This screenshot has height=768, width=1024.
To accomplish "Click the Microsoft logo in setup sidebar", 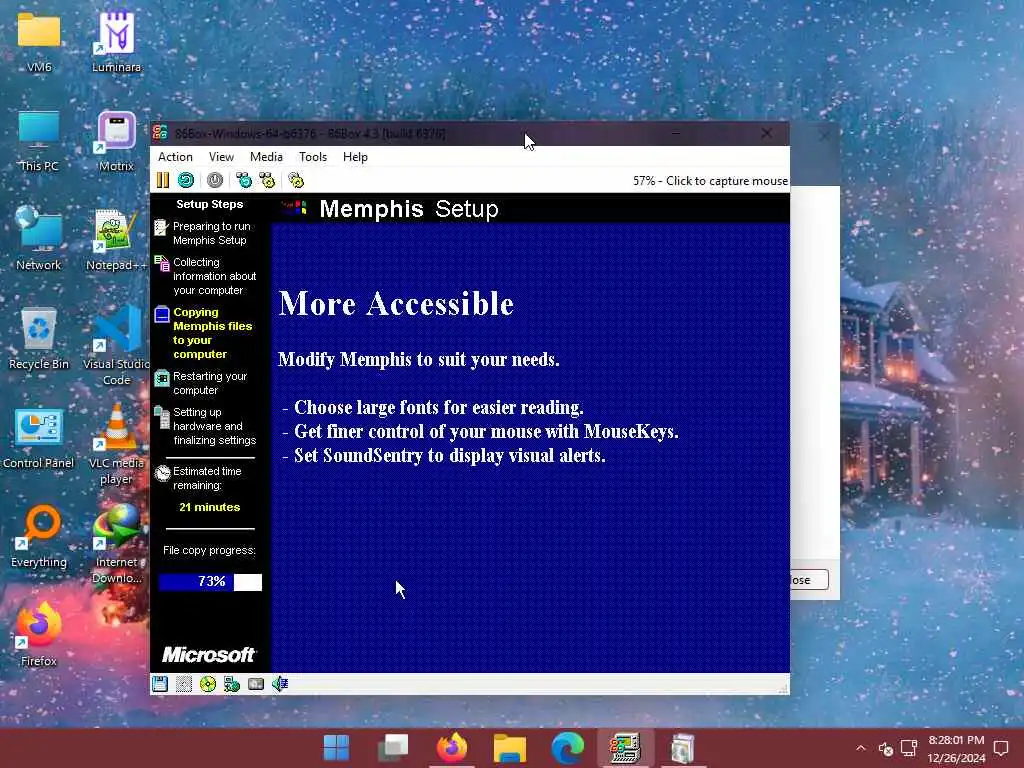I will coord(209,654).
